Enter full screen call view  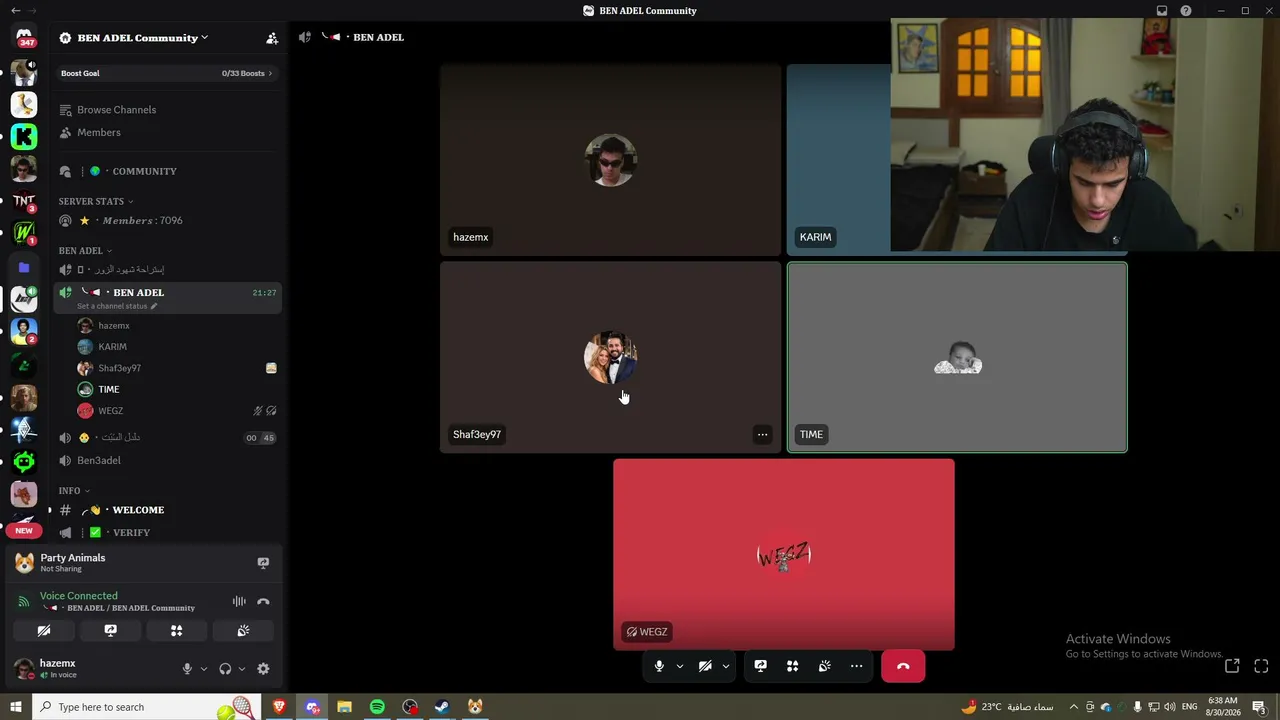pos(1261,666)
